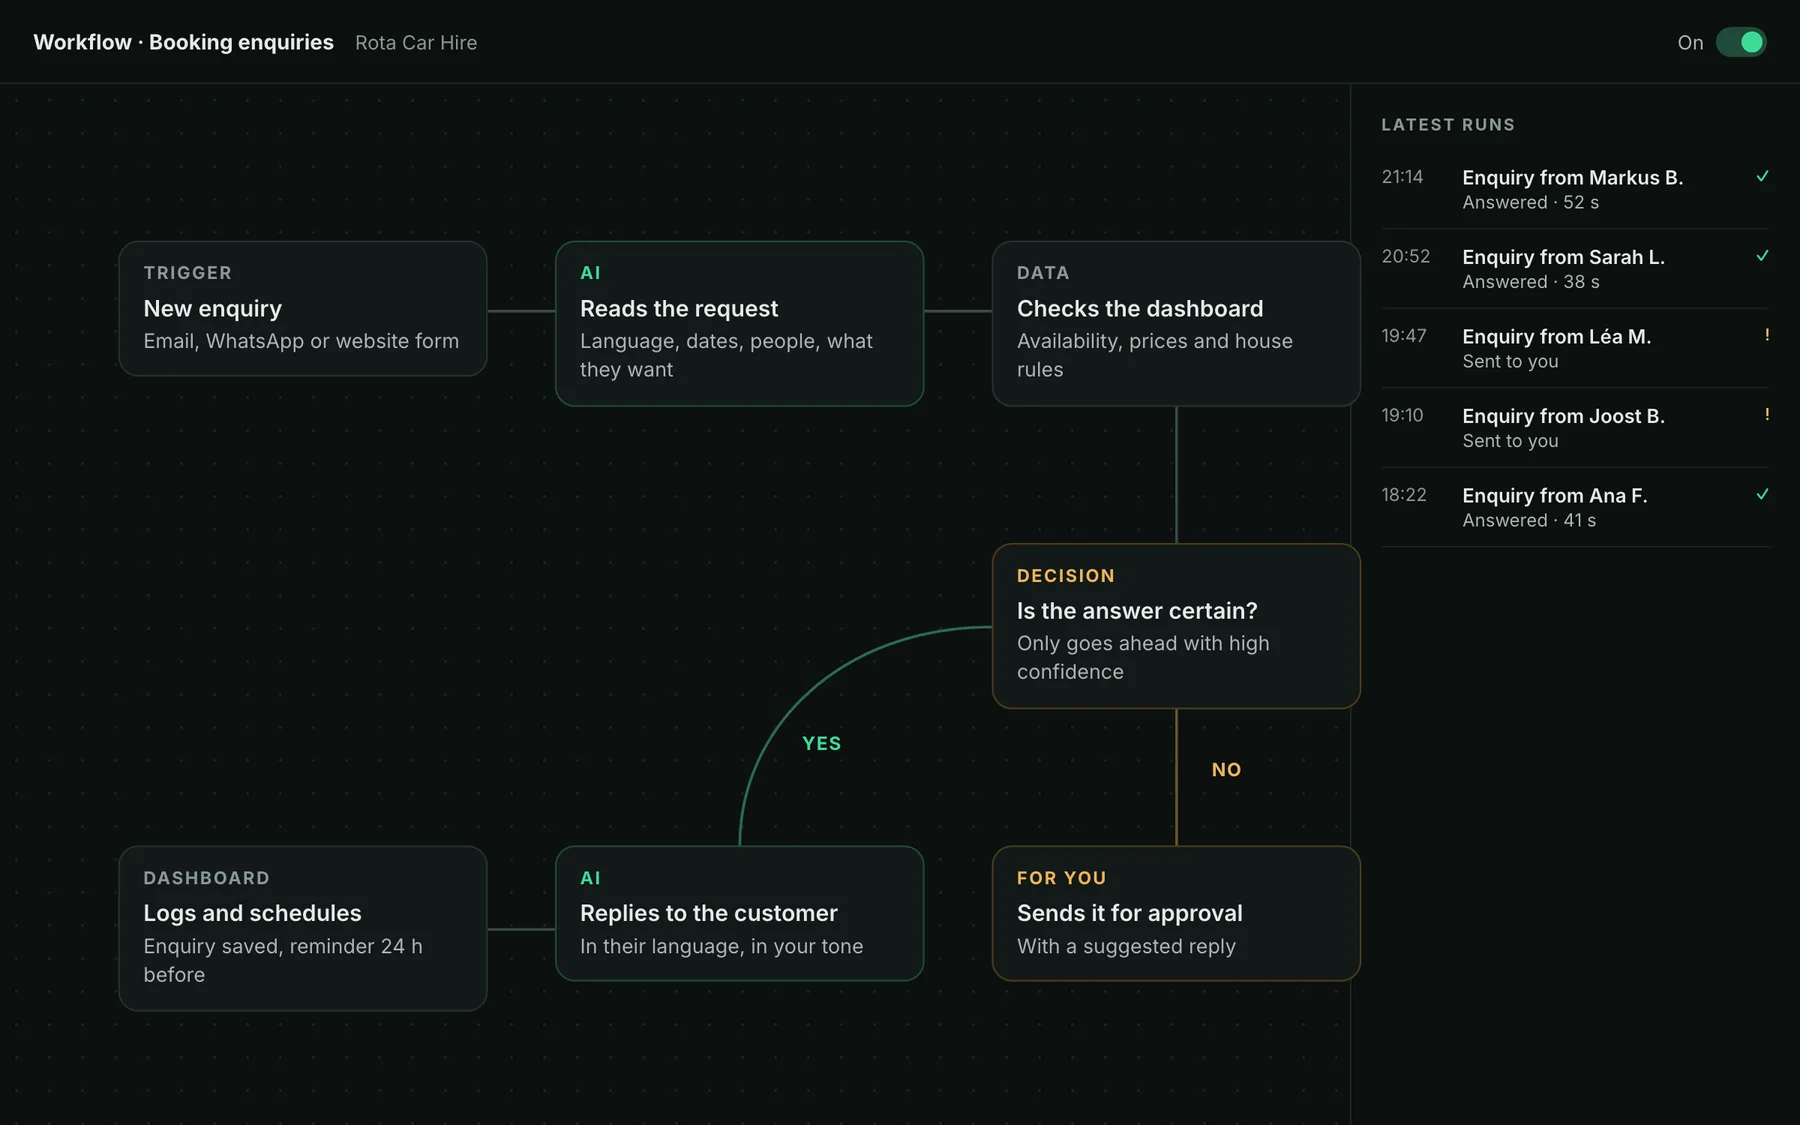Click the 21:14 run timestamp
This screenshot has width=1800, height=1125.
tap(1402, 177)
